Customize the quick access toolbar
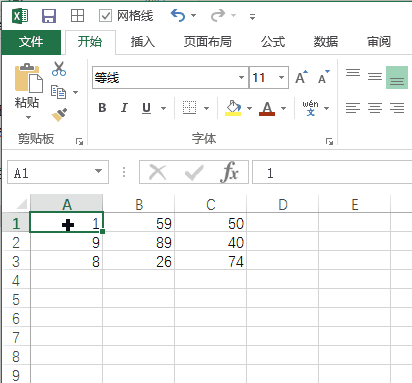Image resolution: width=412 pixels, height=383 pixels. click(252, 16)
